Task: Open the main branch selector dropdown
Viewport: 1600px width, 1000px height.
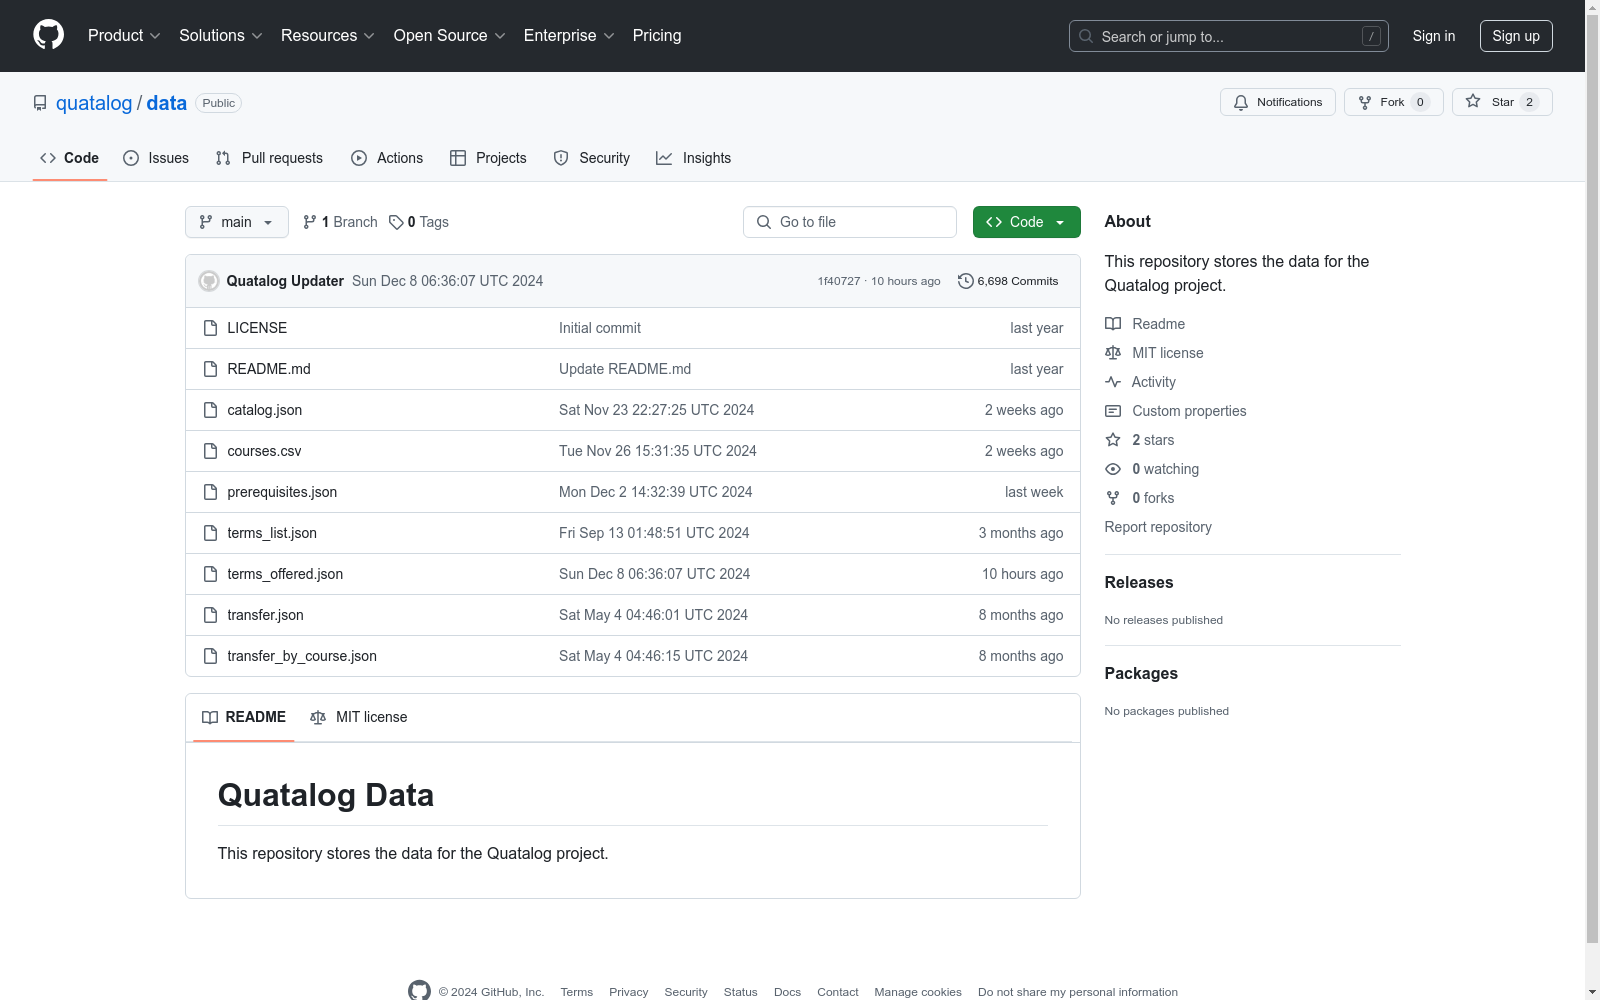Action: 237,222
